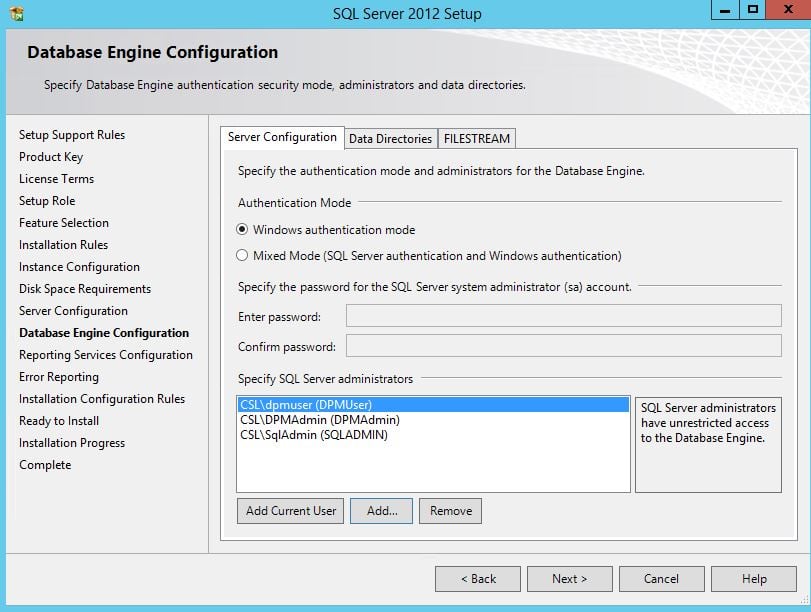Click Reporting Services Configuration step
Image resolution: width=811 pixels, height=612 pixels.
106,355
